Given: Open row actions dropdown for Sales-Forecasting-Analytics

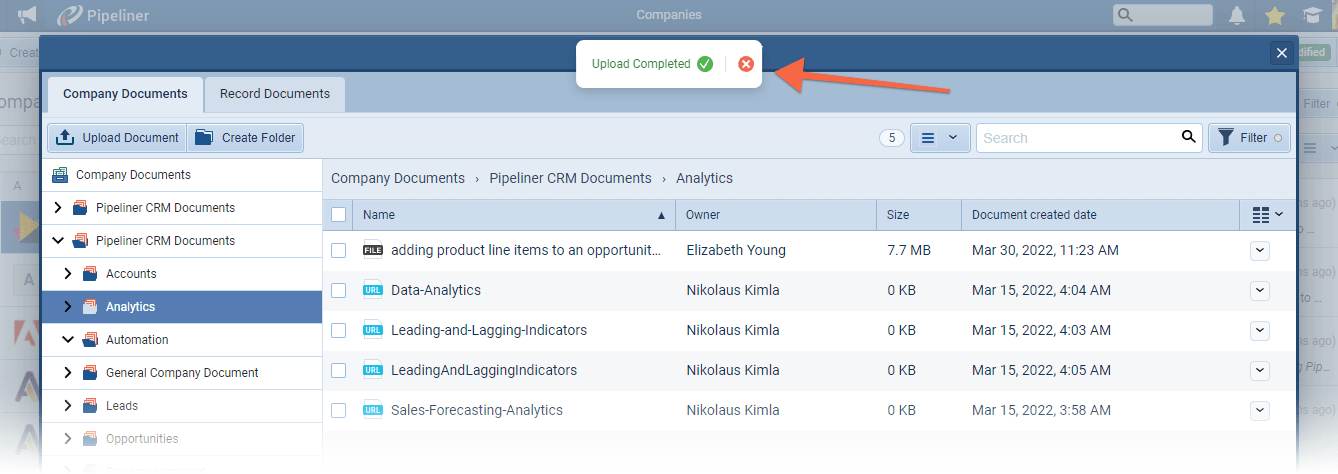Looking at the screenshot, I should [x=1259, y=410].
